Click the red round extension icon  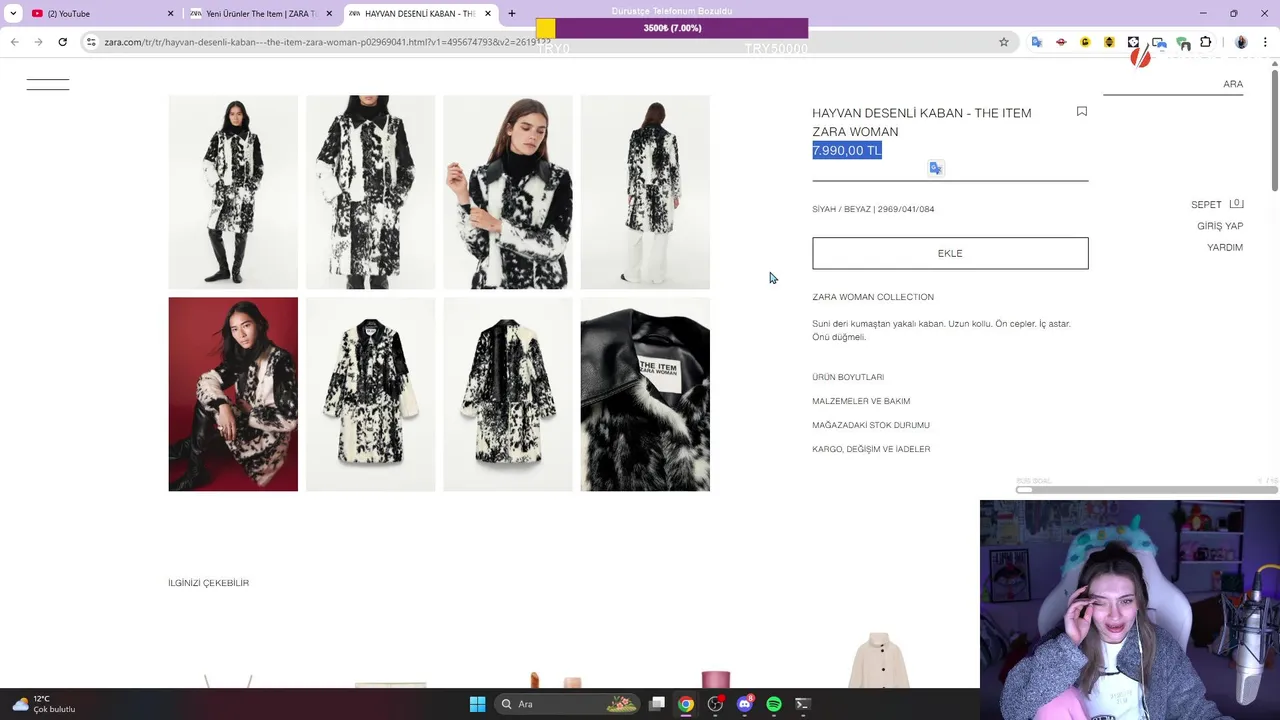(1061, 42)
